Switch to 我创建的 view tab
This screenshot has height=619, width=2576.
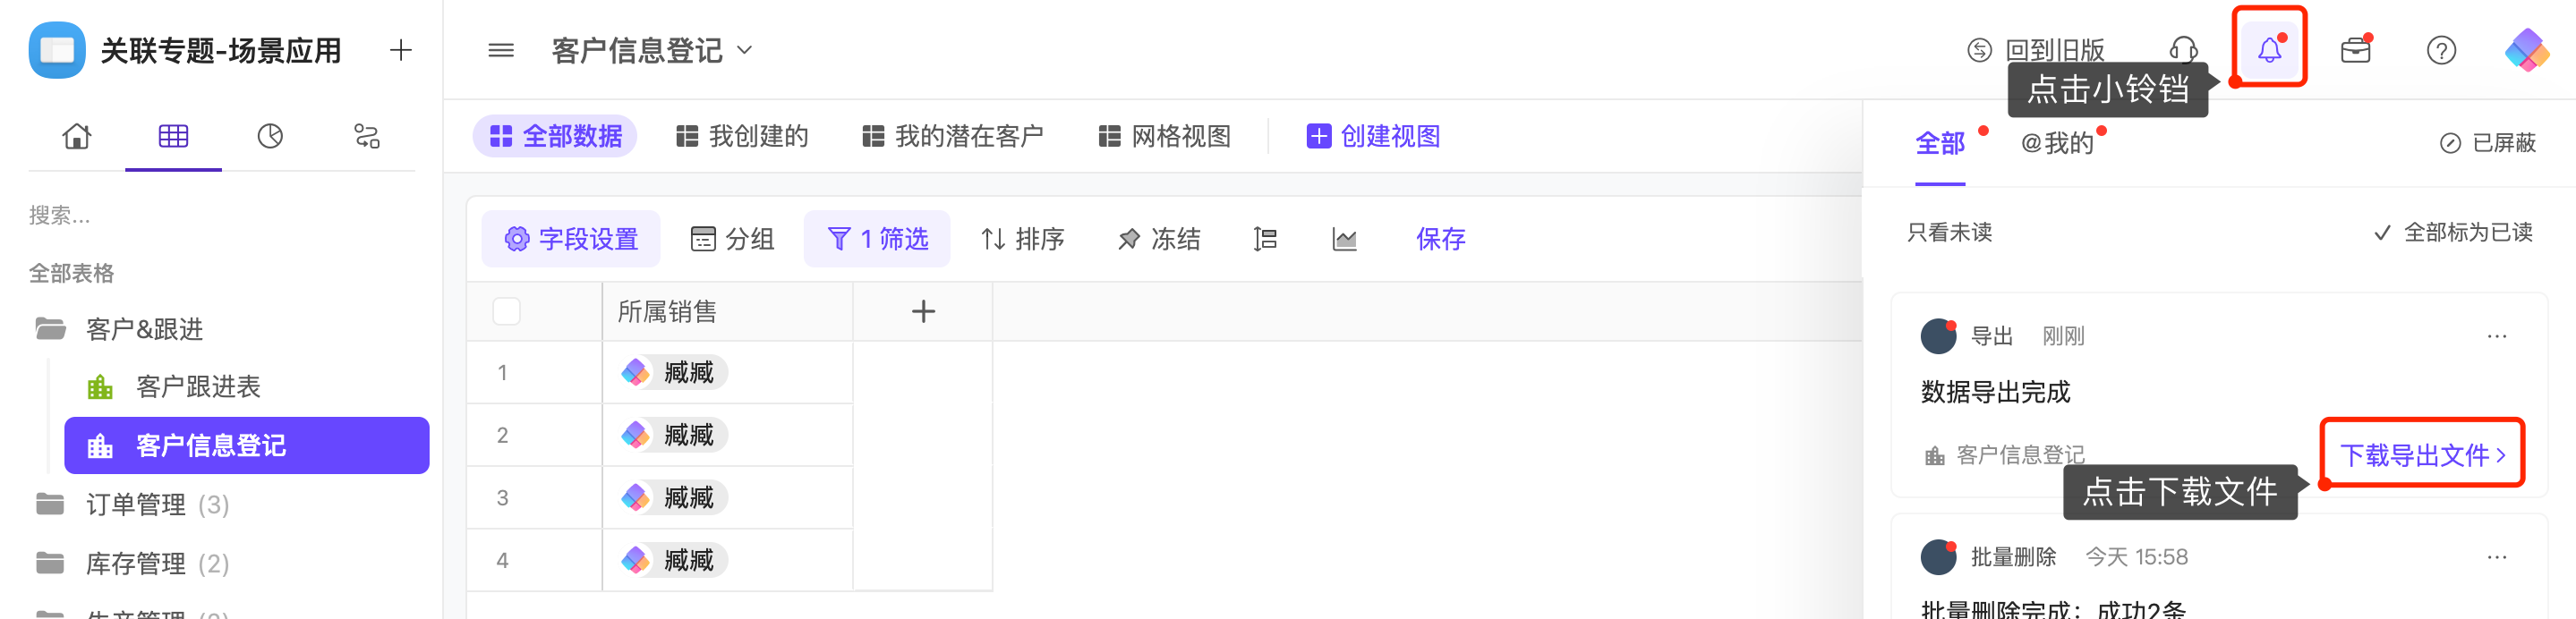coord(741,136)
